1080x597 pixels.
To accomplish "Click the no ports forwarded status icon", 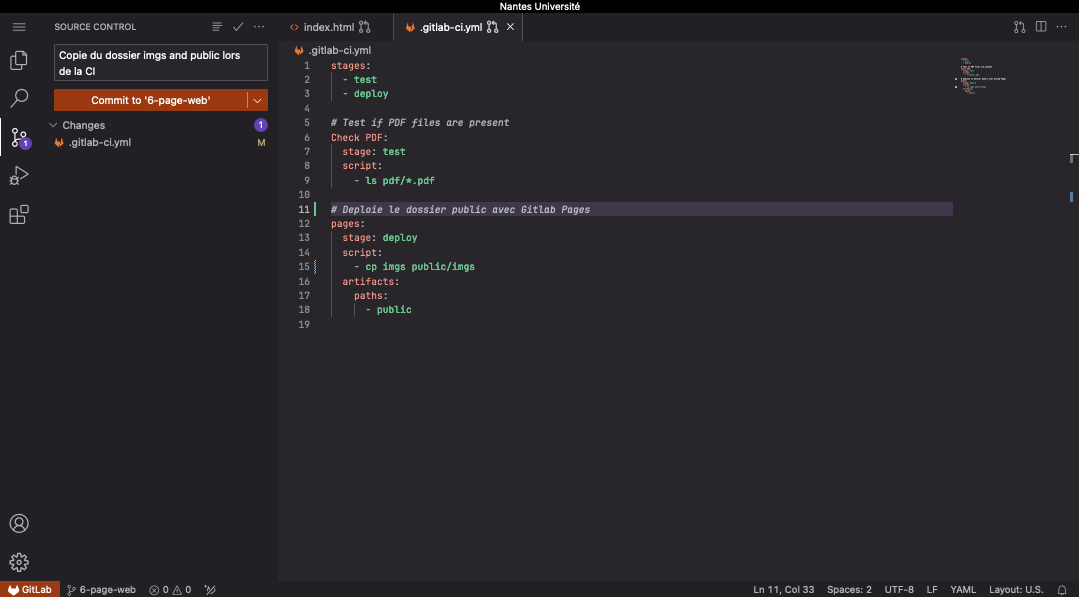I will click(x=210, y=589).
